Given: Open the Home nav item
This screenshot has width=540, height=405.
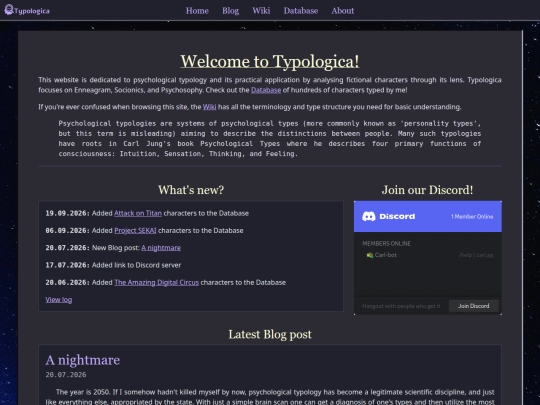Looking at the screenshot, I should click(197, 11).
